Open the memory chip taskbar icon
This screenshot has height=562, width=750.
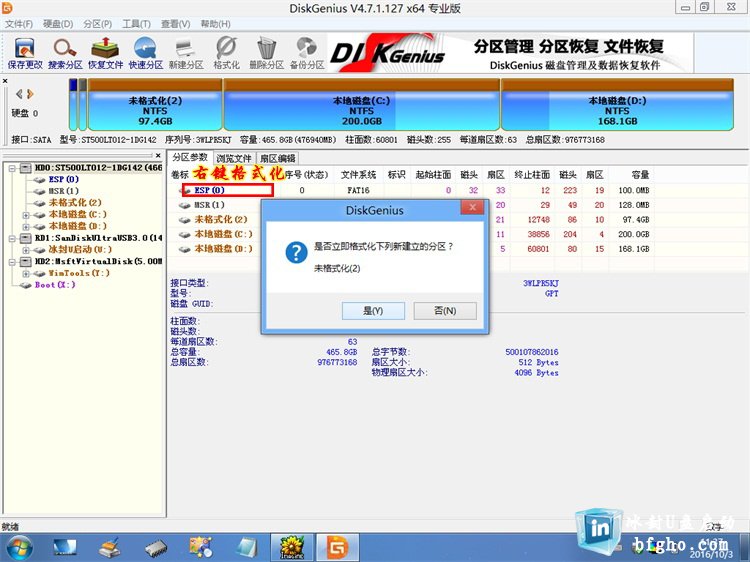156,548
